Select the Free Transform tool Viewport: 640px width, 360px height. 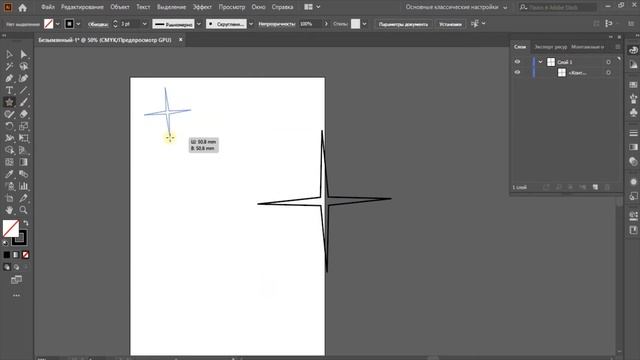(23, 138)
